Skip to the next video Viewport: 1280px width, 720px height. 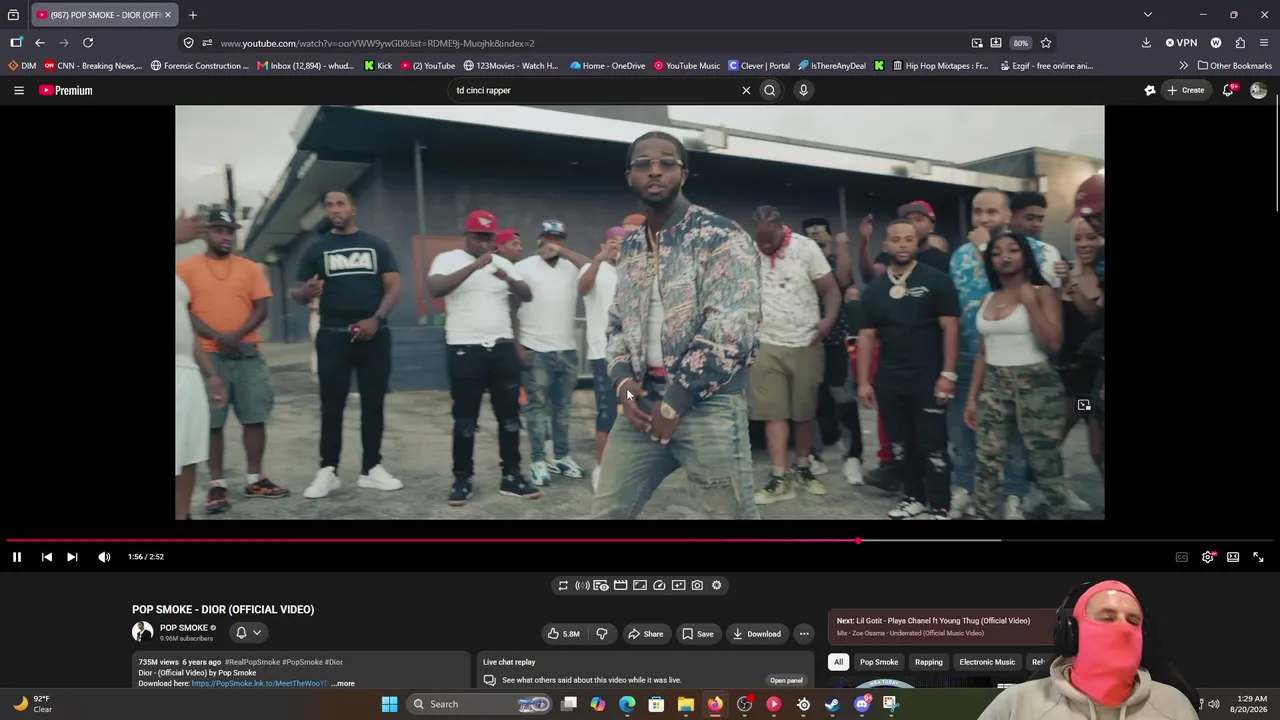(x=72, y=557)
